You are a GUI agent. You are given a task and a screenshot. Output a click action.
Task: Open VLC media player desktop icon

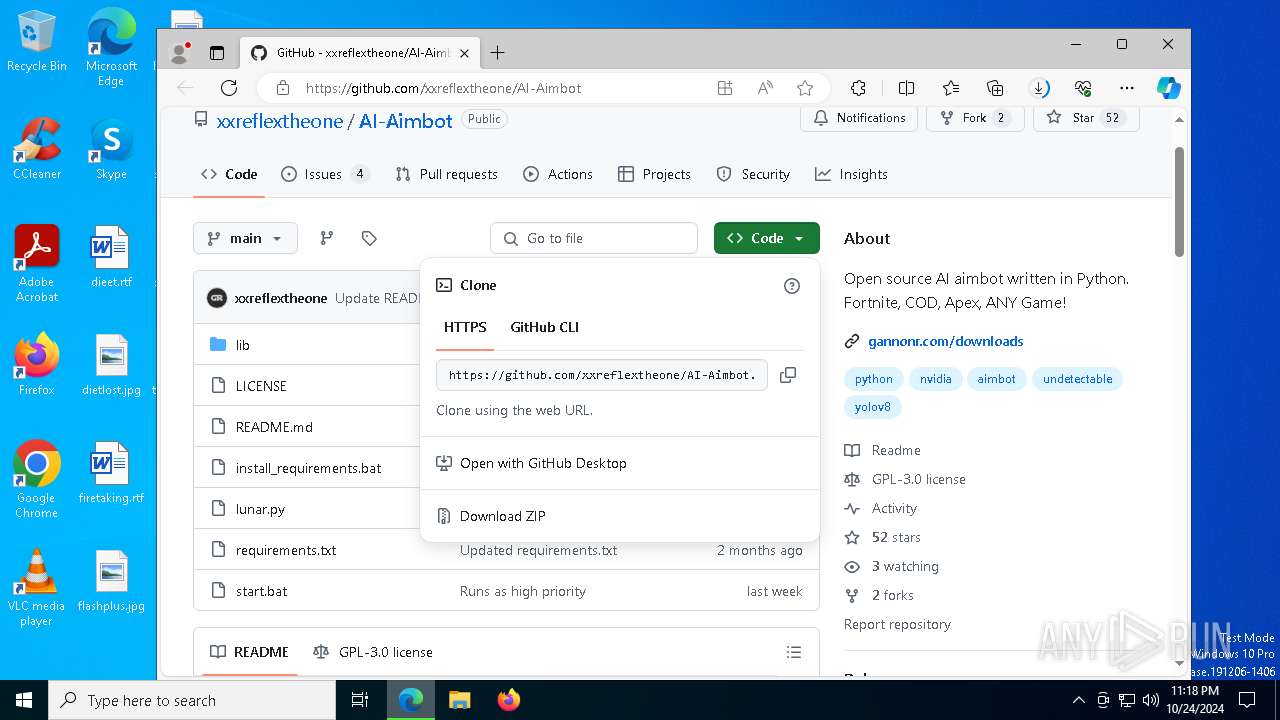(36, 588)
